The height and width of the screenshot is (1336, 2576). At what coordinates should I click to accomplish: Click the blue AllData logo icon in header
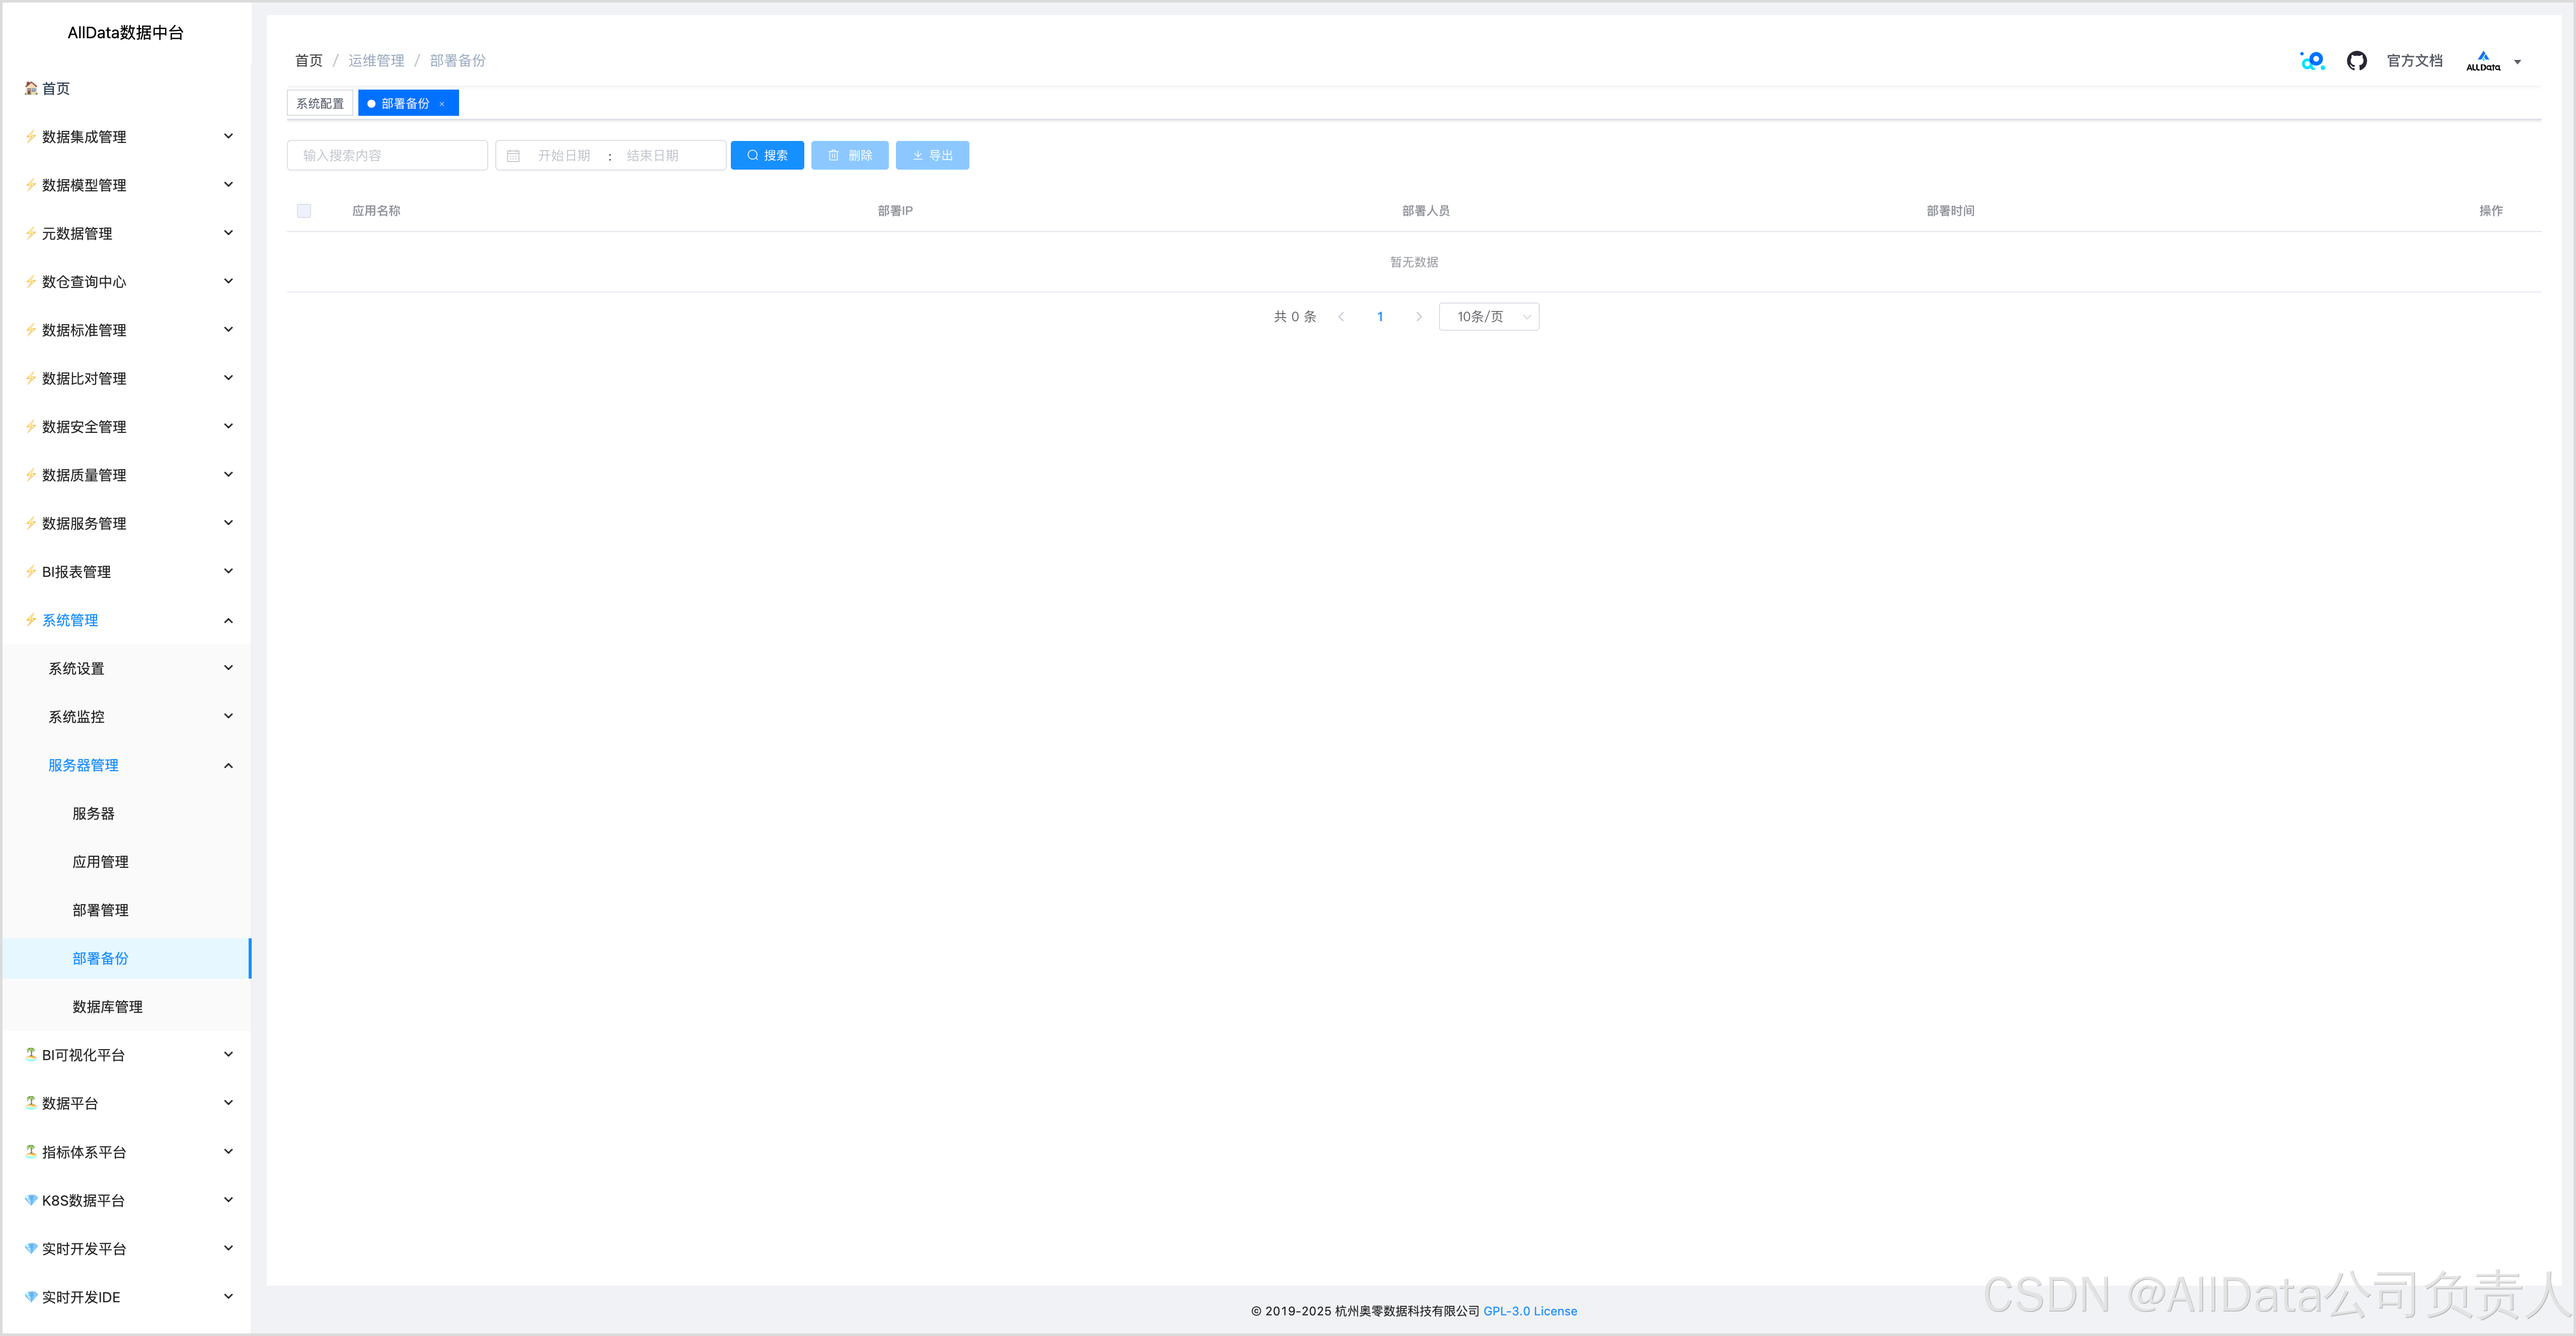pos(2312,61)
